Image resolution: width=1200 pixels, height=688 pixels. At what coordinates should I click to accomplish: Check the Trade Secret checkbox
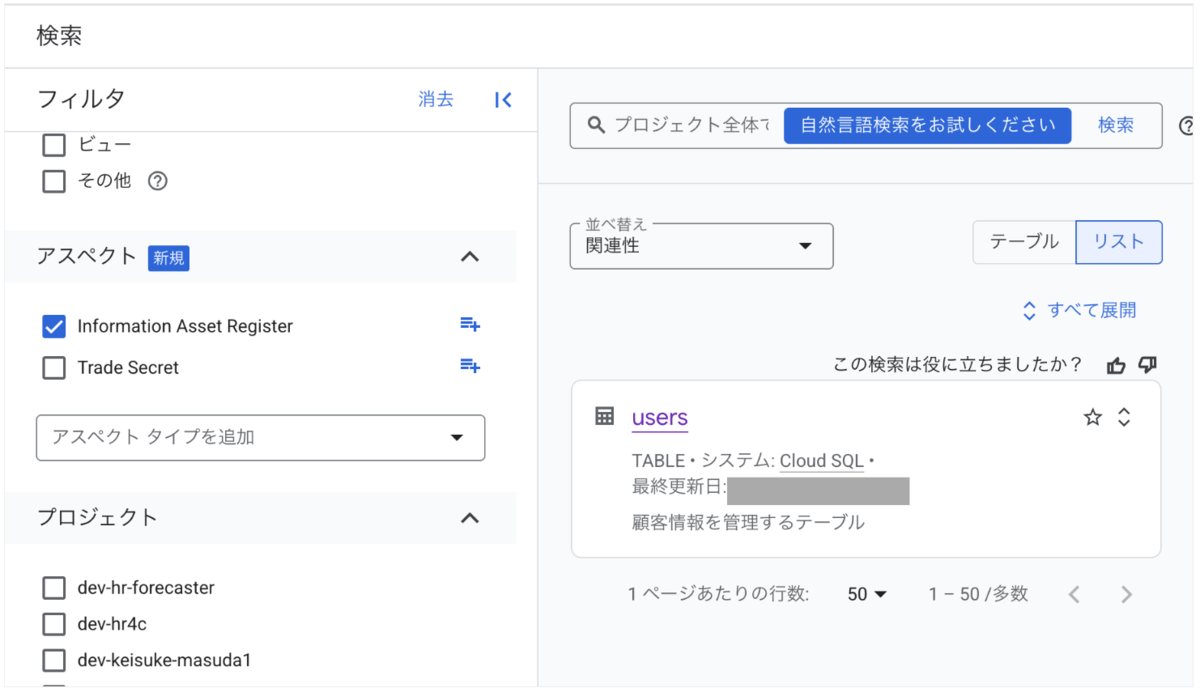(54, 368)
